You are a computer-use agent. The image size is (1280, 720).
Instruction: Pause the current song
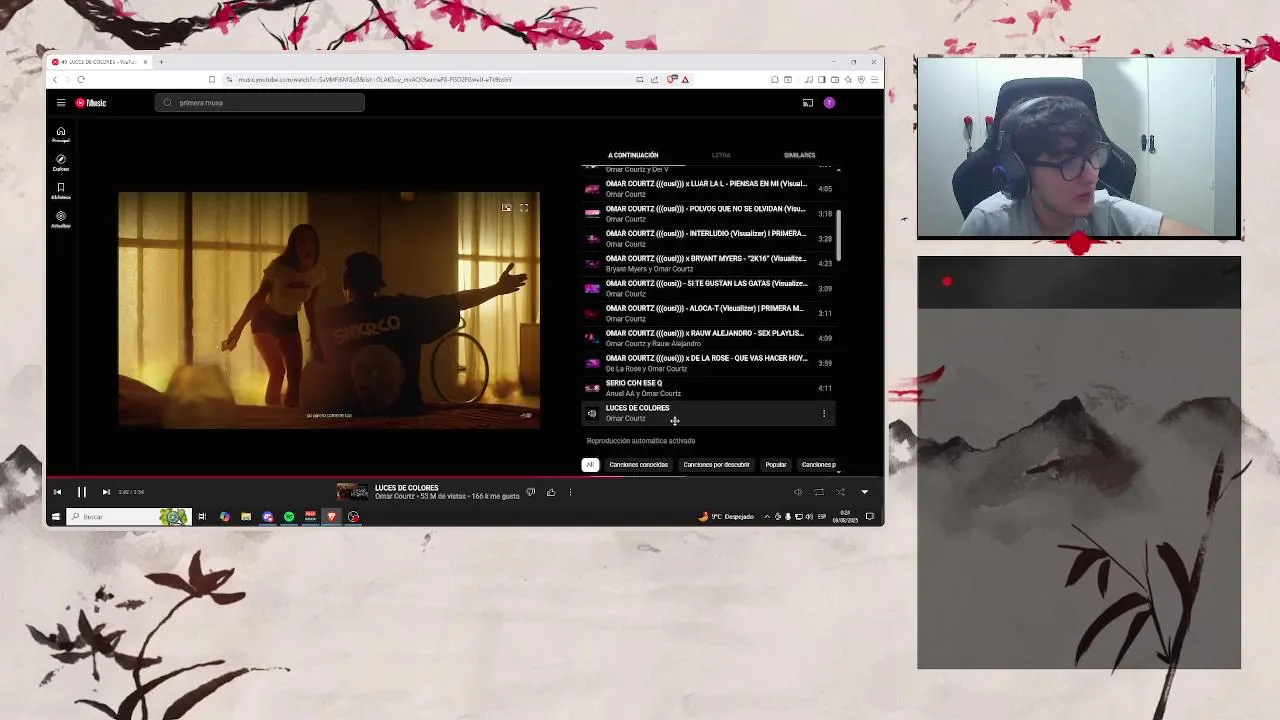pos(82,492)
